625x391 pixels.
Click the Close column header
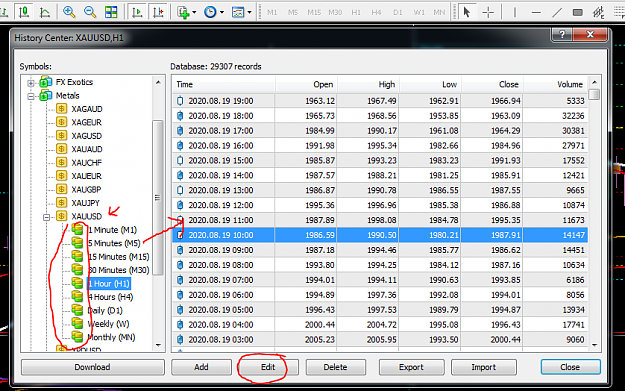[x=492, y=84]
